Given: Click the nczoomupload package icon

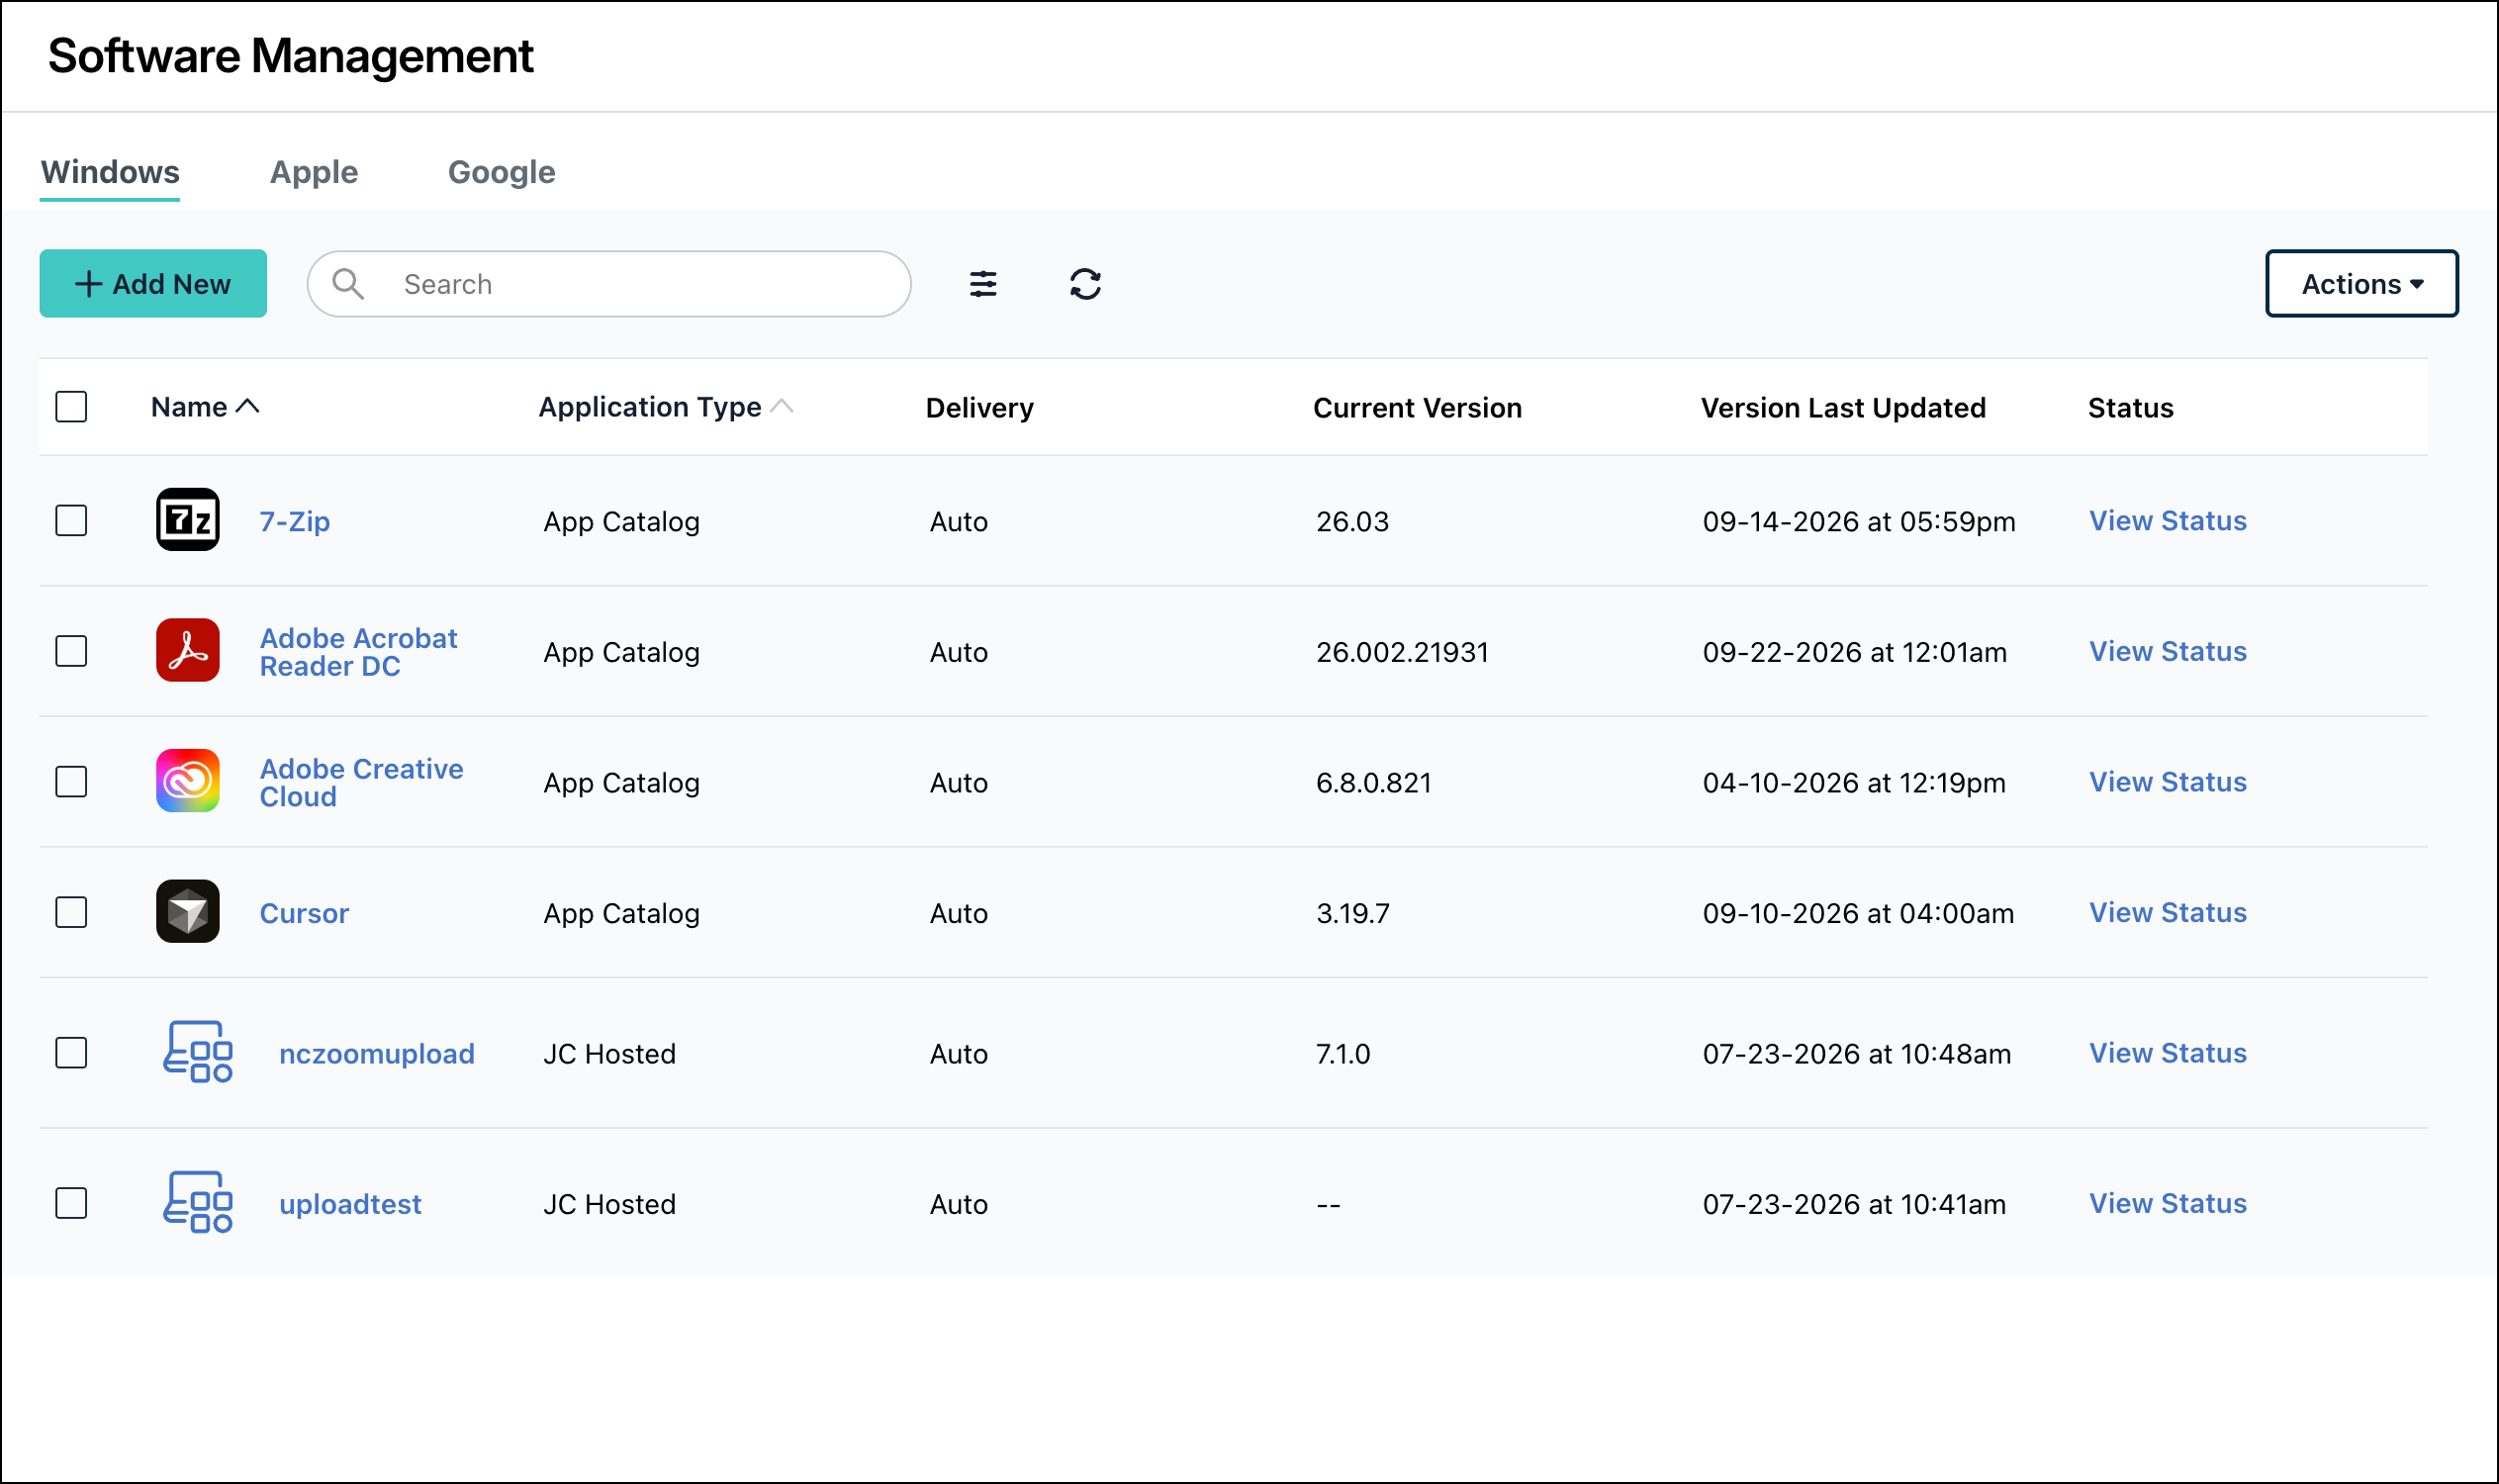Looking at the screenshot, I should point(198,1052).
